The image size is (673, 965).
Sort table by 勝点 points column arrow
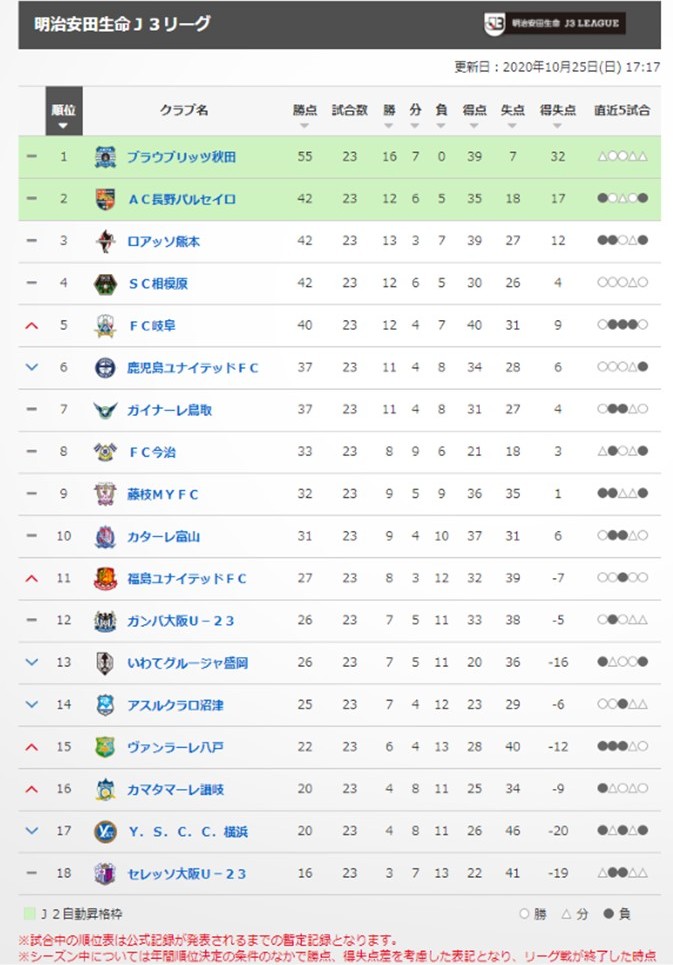click(x=305, y=126)
